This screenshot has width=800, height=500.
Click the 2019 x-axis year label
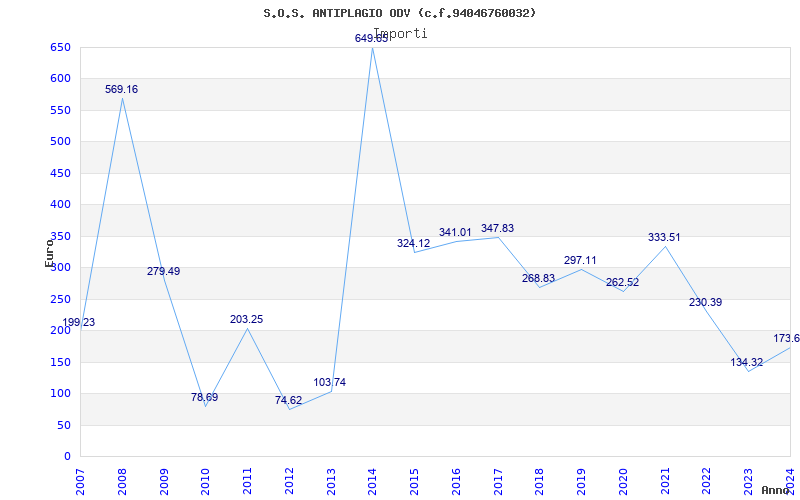(x=581, y=482)
